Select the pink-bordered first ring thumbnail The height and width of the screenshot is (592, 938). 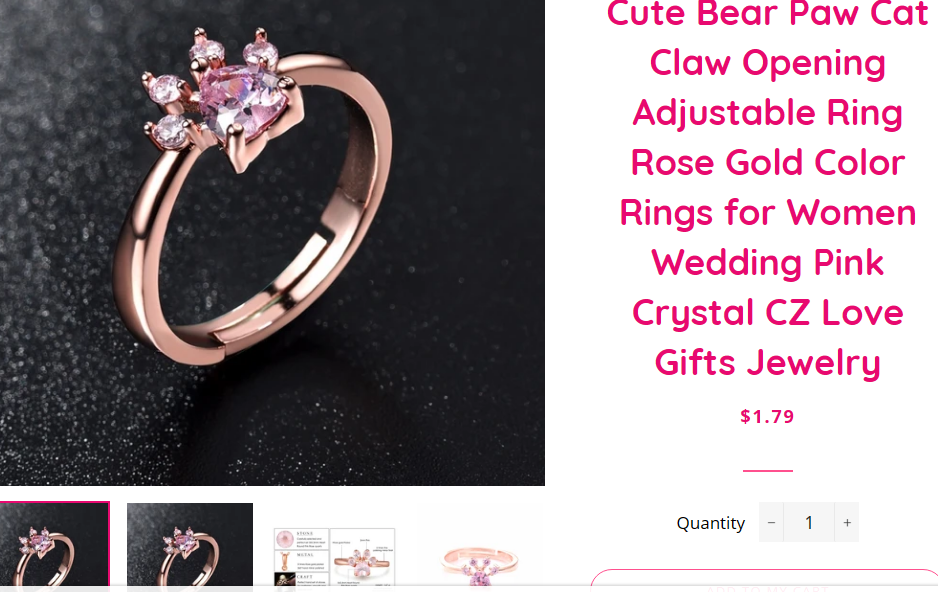54,545
